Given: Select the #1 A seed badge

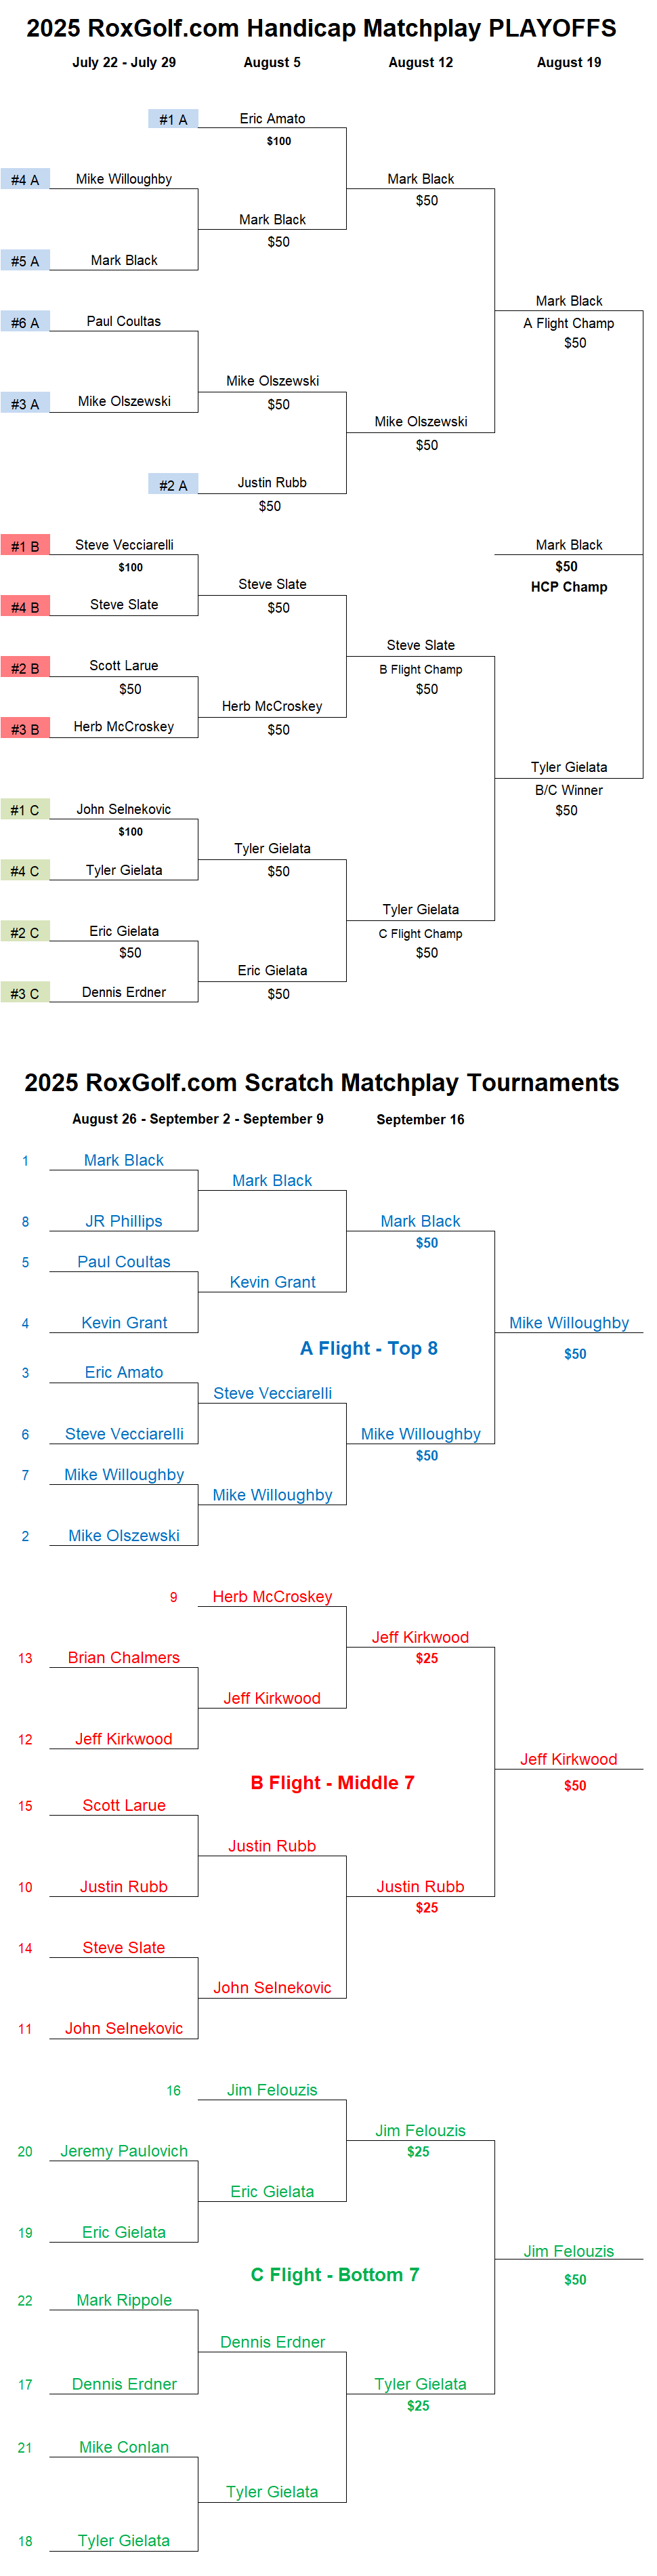Looking at the screenshot, I should pos(173,119).
